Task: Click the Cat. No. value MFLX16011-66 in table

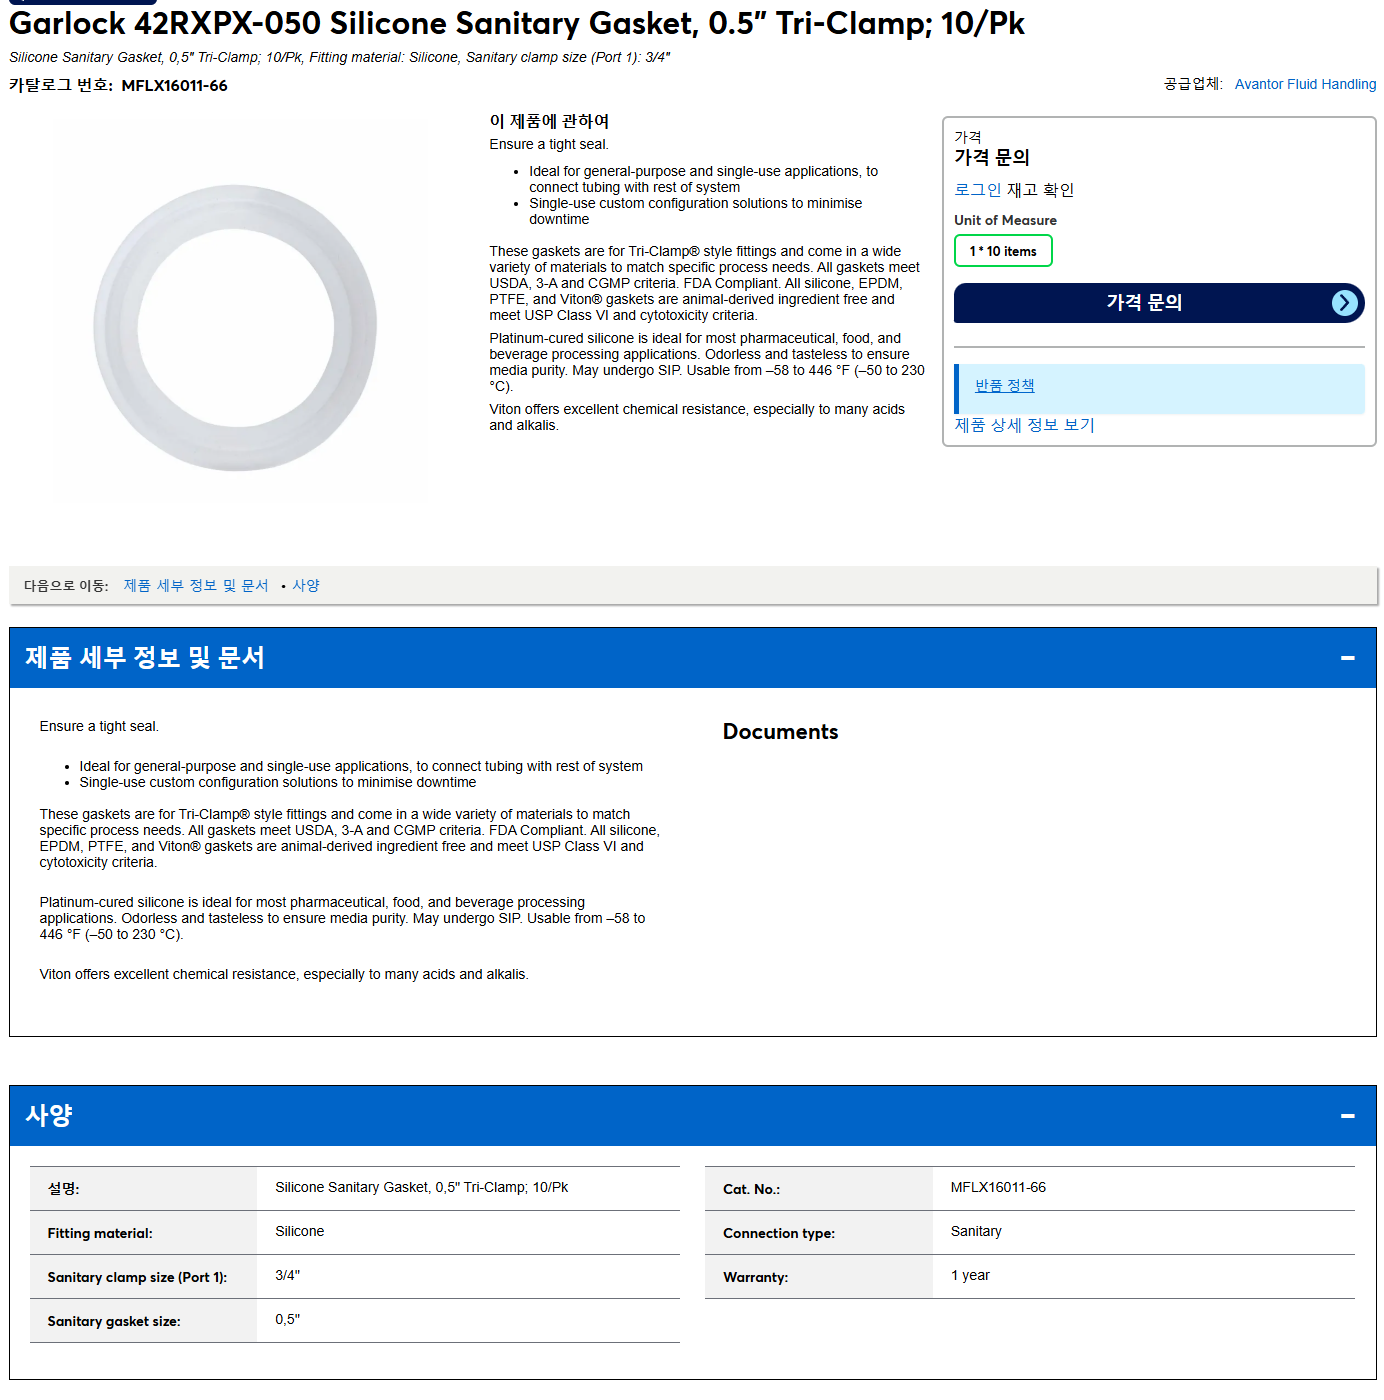Action: pyautogui.click(x=998, y=1188)
